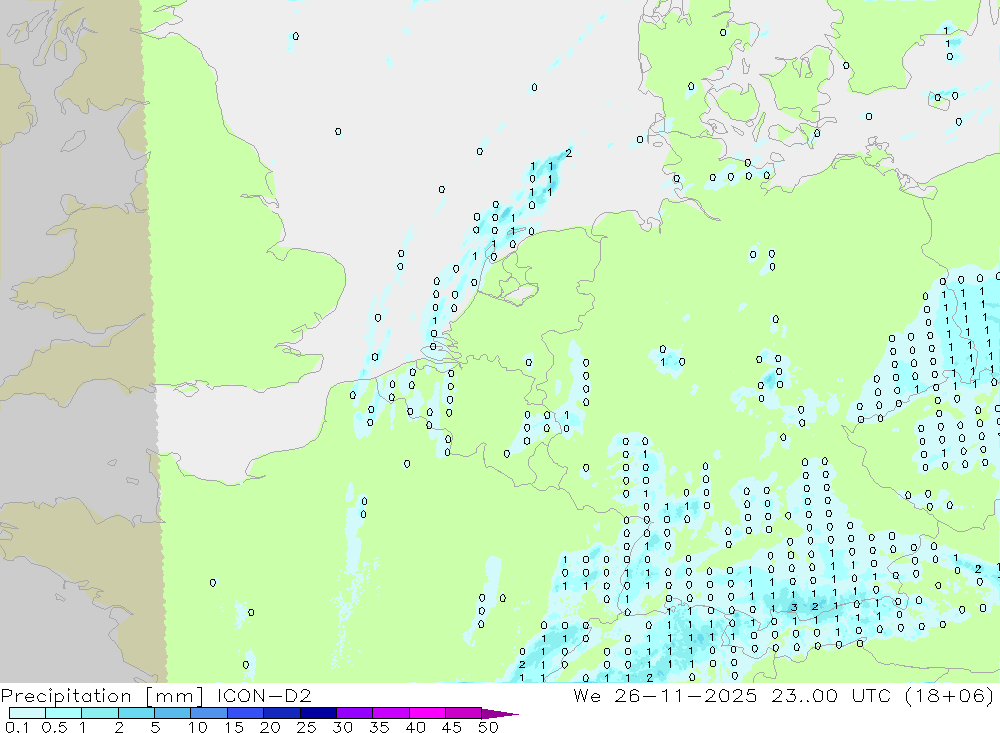
Task: Select the 5–10 mm legend swatch
Action: click(173, 713)
